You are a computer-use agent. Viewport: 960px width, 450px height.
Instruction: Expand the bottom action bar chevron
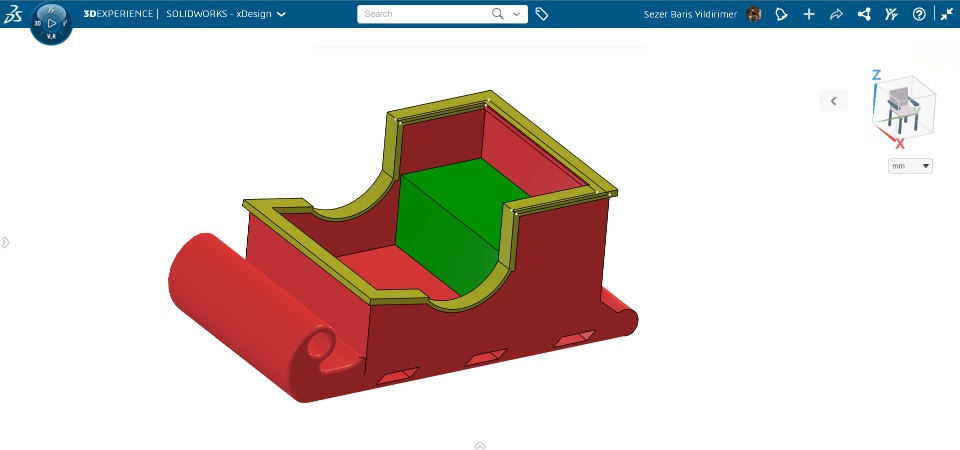[480, 445]
